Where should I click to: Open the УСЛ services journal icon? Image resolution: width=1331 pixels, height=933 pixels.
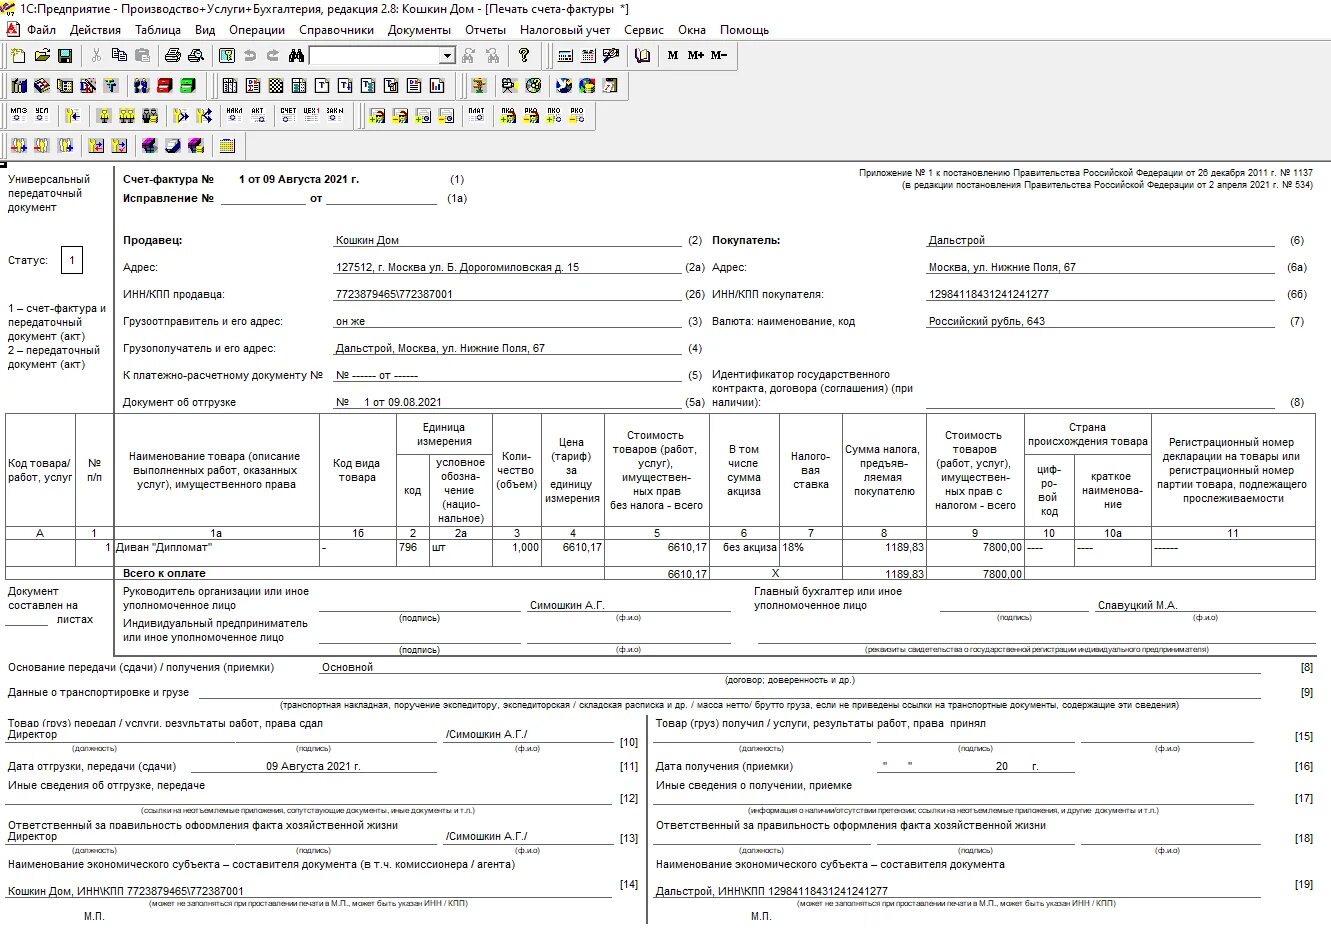point(42,116)
